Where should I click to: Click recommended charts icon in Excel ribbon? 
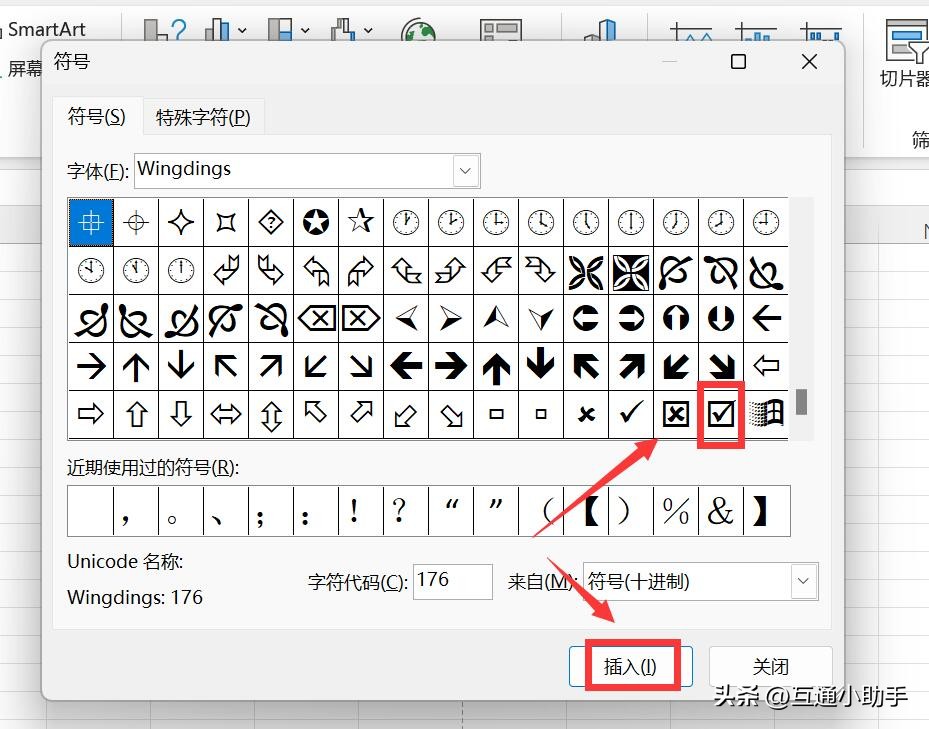click(165, 30)
